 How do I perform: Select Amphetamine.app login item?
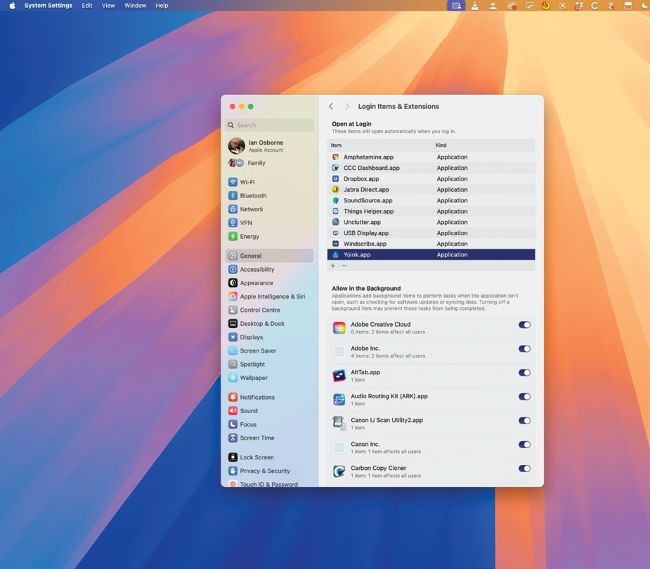tap(431, 157)
